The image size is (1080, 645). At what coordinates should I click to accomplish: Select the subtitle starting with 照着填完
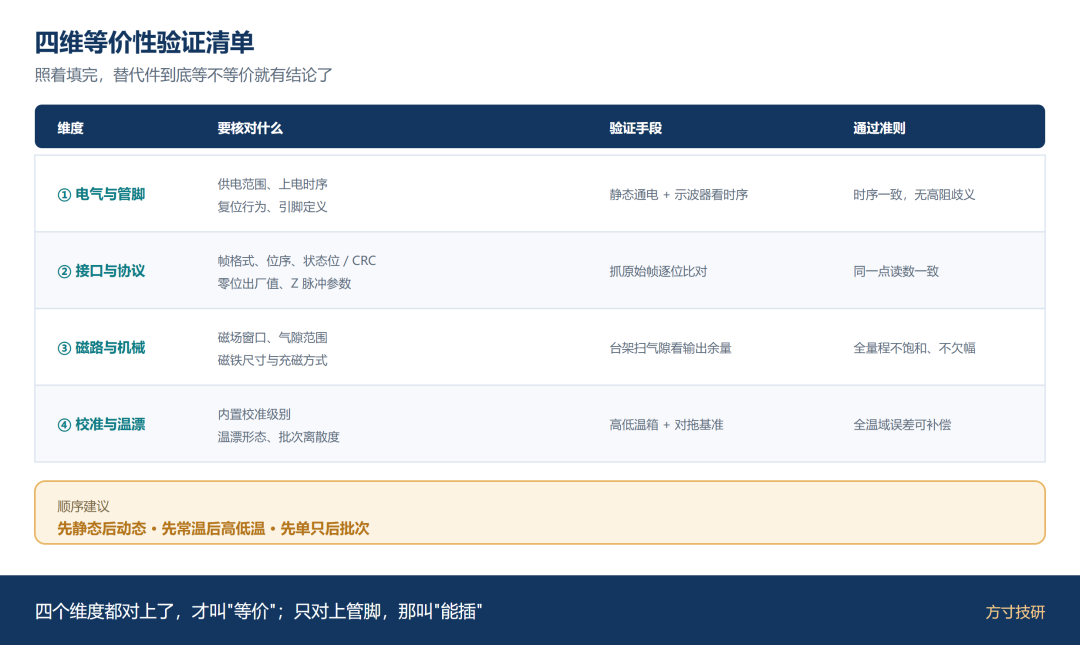[184, 75]
